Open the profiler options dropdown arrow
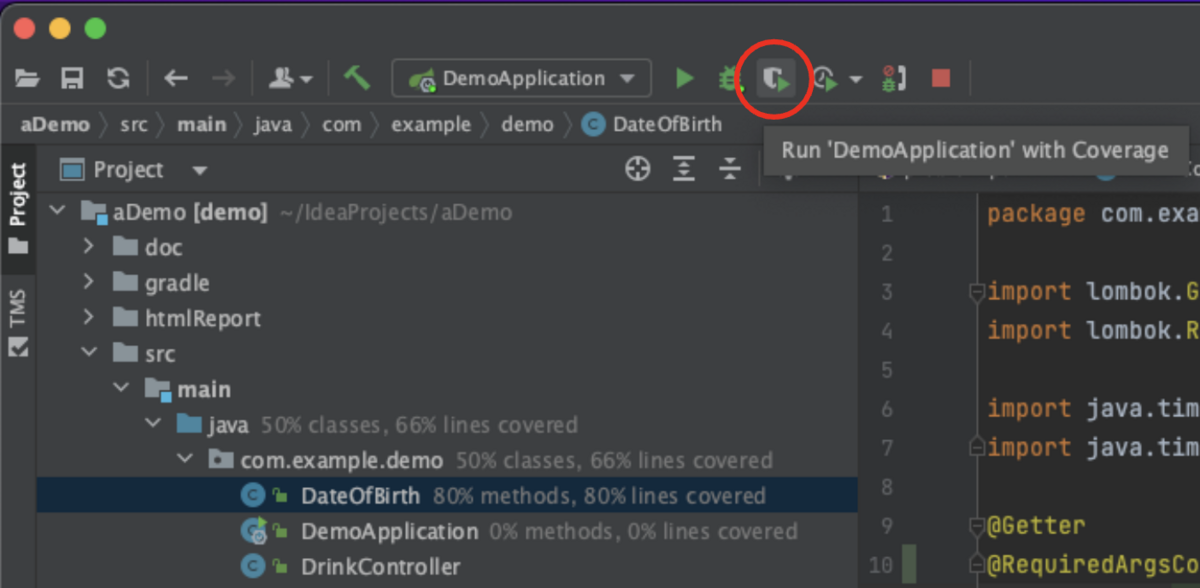The height and width of the screenshot is (588, 1200). 856,79
